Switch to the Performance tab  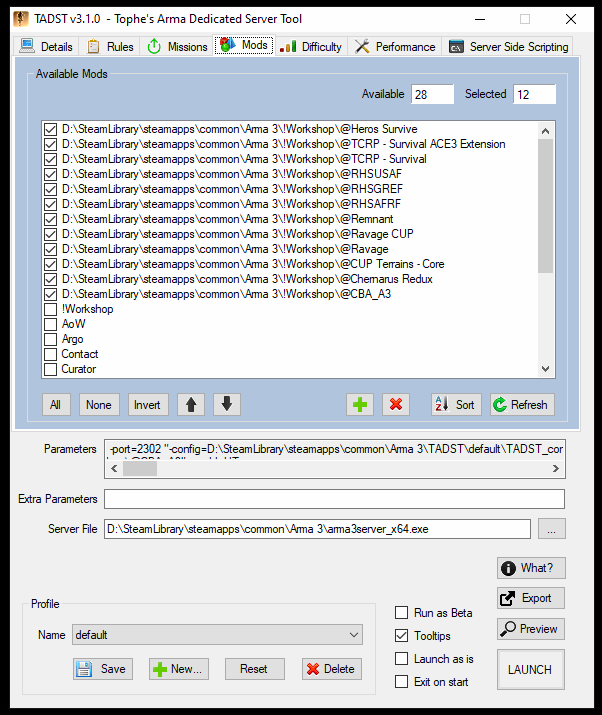395,46
